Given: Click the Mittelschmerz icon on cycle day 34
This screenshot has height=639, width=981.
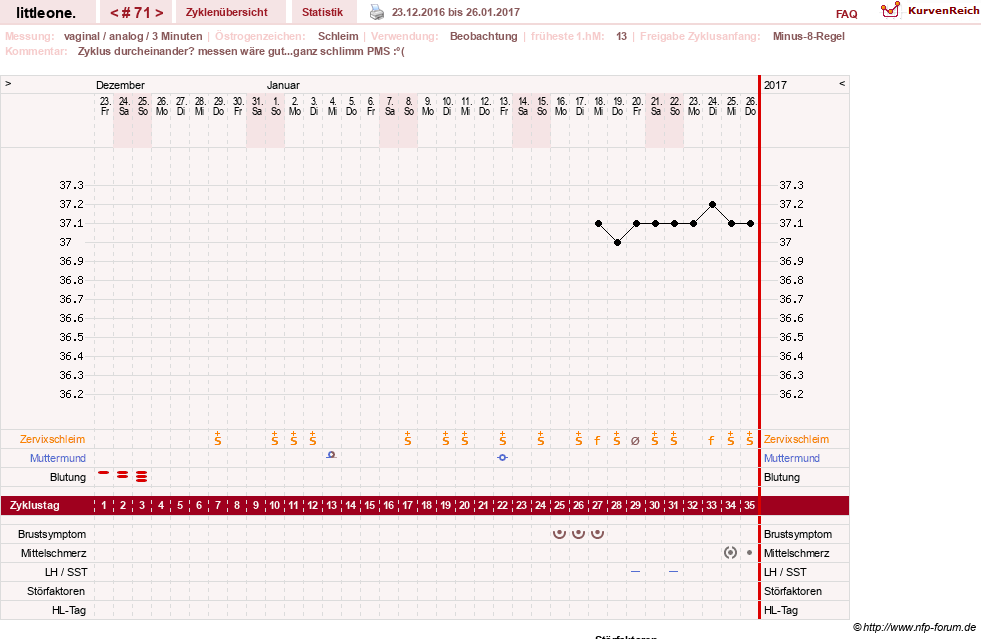Looking at the screenshot, I should click(730, 553).
